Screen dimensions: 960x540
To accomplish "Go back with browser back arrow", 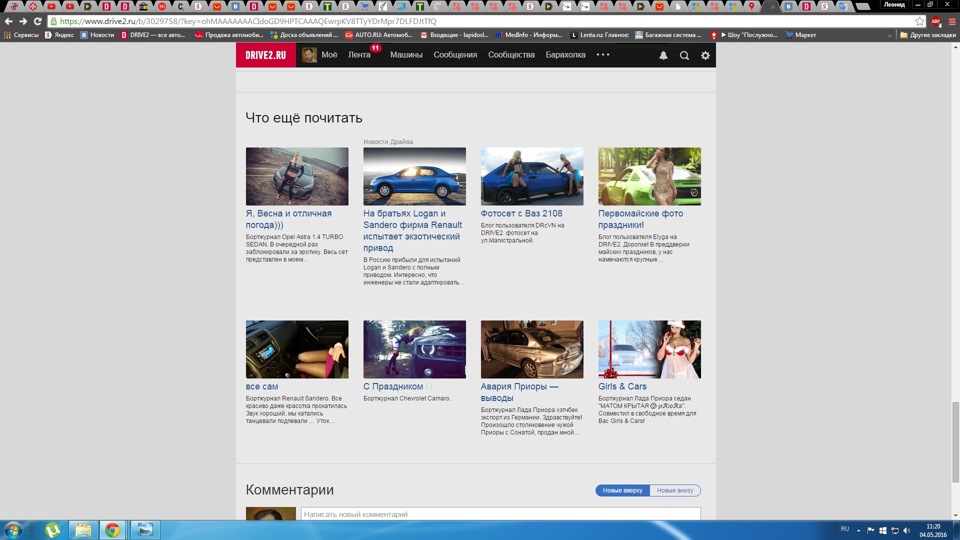I will [9, 21].
